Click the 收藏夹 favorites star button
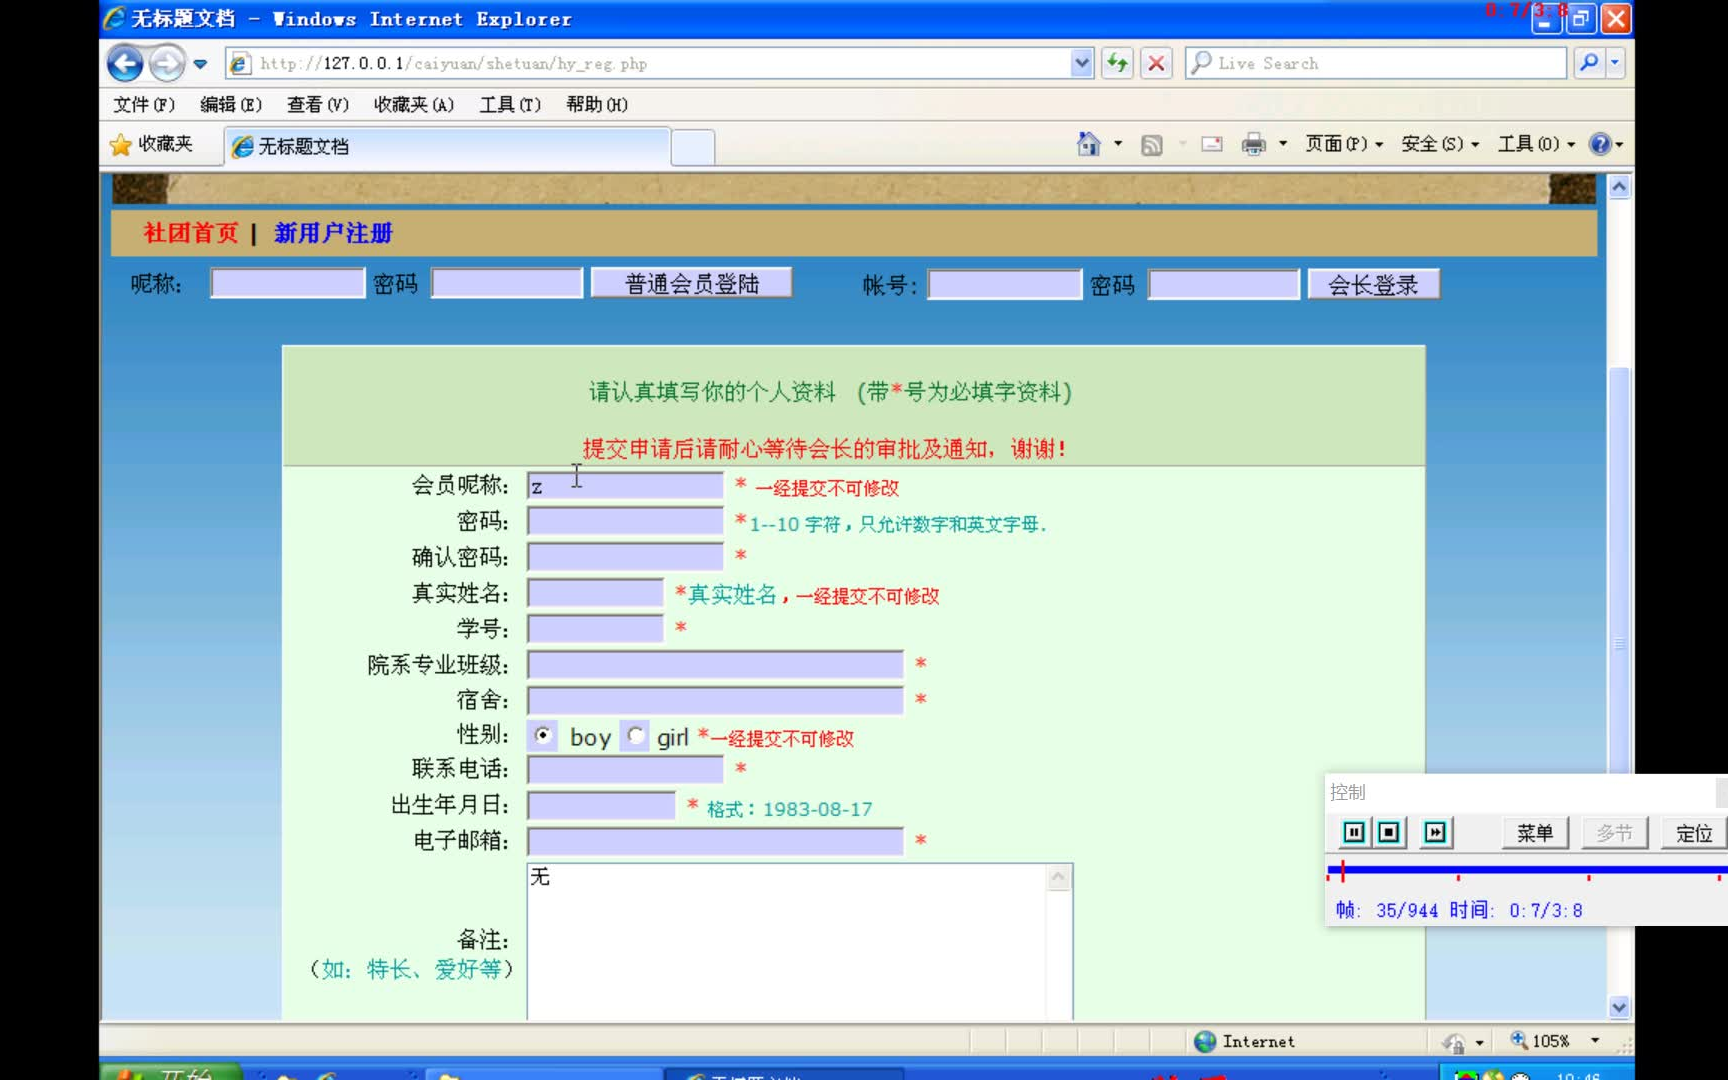Image resolution: width=1728 pixels, height=1080 pixels. (151, 144)
